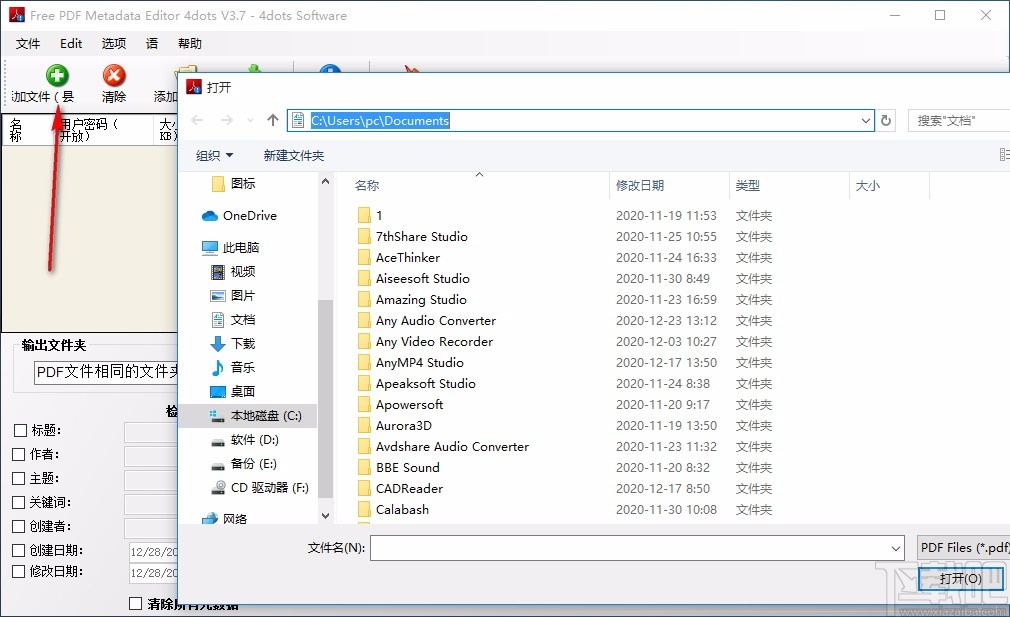Click the up arrow navigation icon

272,119
